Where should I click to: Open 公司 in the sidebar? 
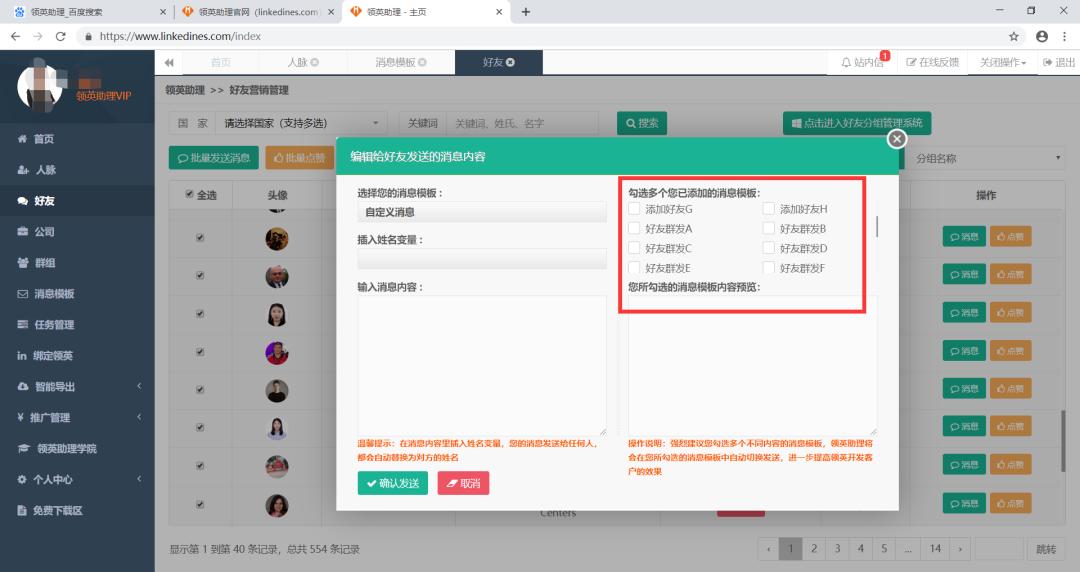[77, 232]
